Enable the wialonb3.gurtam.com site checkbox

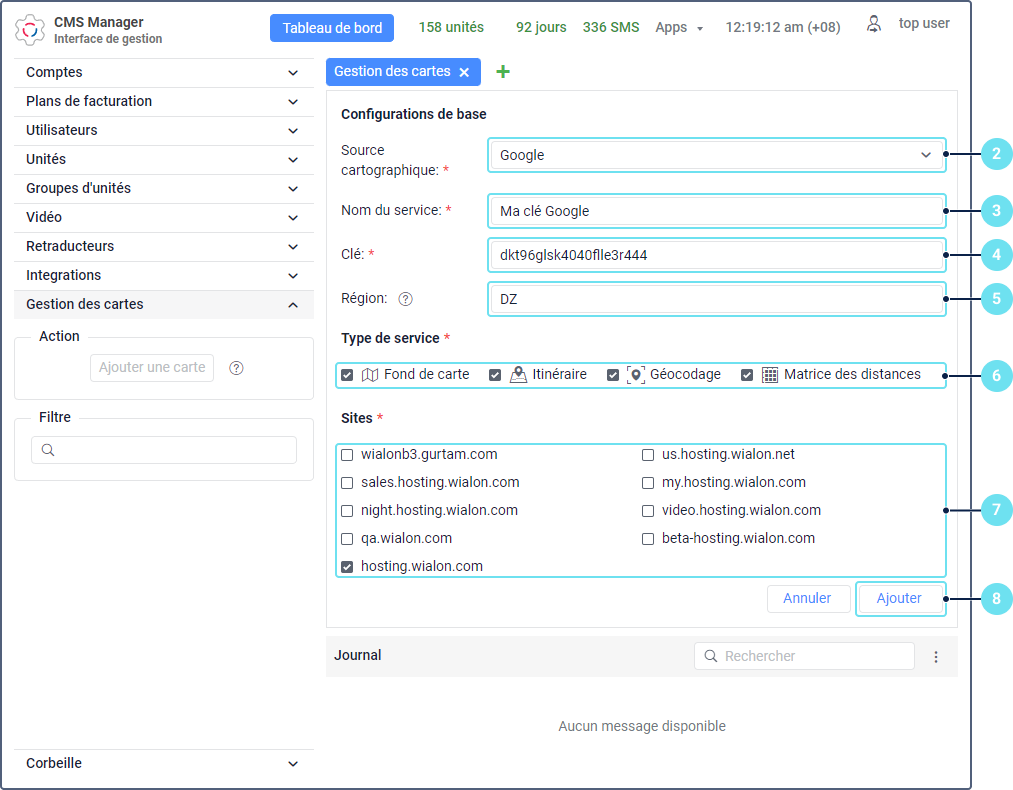coord(347,455)
